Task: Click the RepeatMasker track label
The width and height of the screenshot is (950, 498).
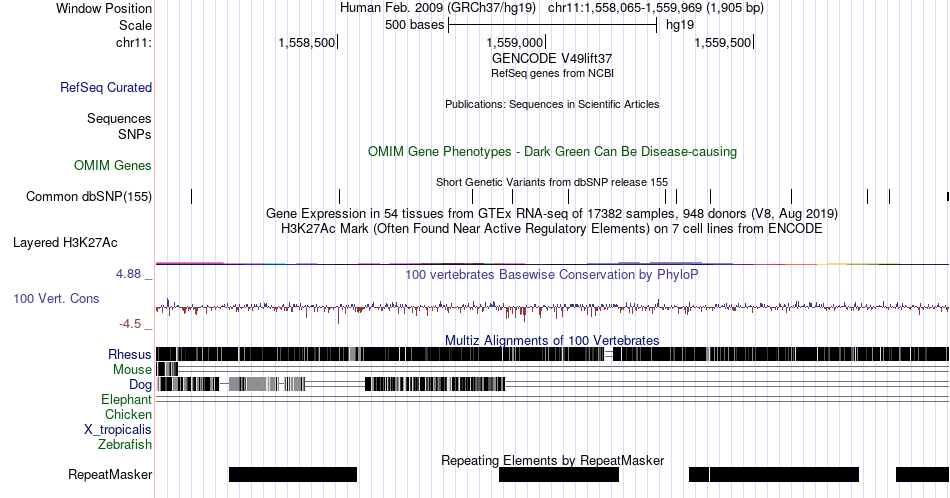Action: pos(110,474)
